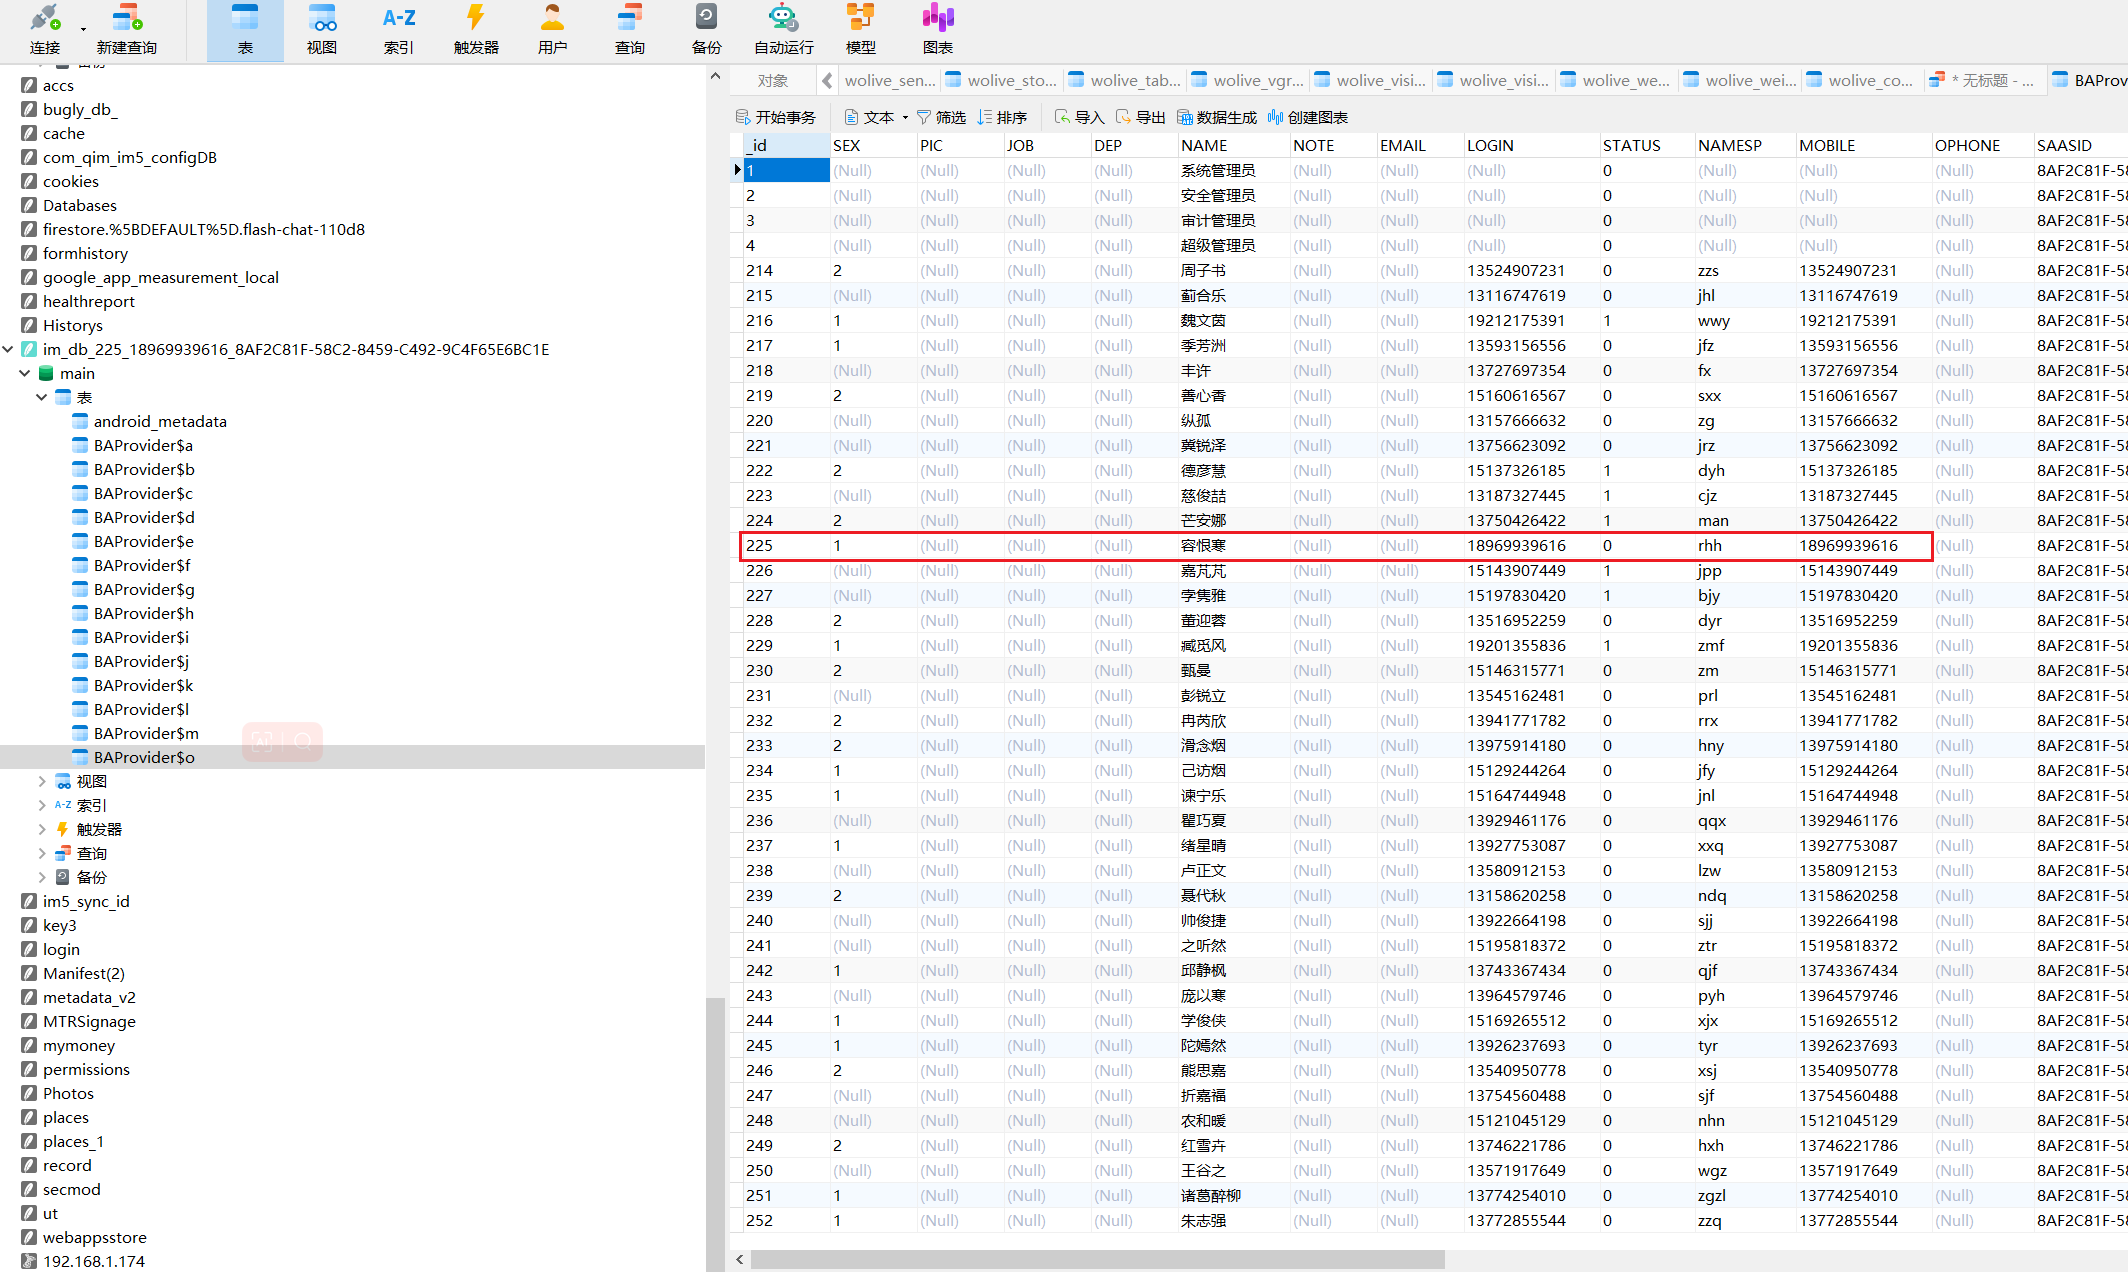Switch to the 对象 objects tab
Image resolution: width=2128 pixels, height=1272 pixels.
coord(772,80)
